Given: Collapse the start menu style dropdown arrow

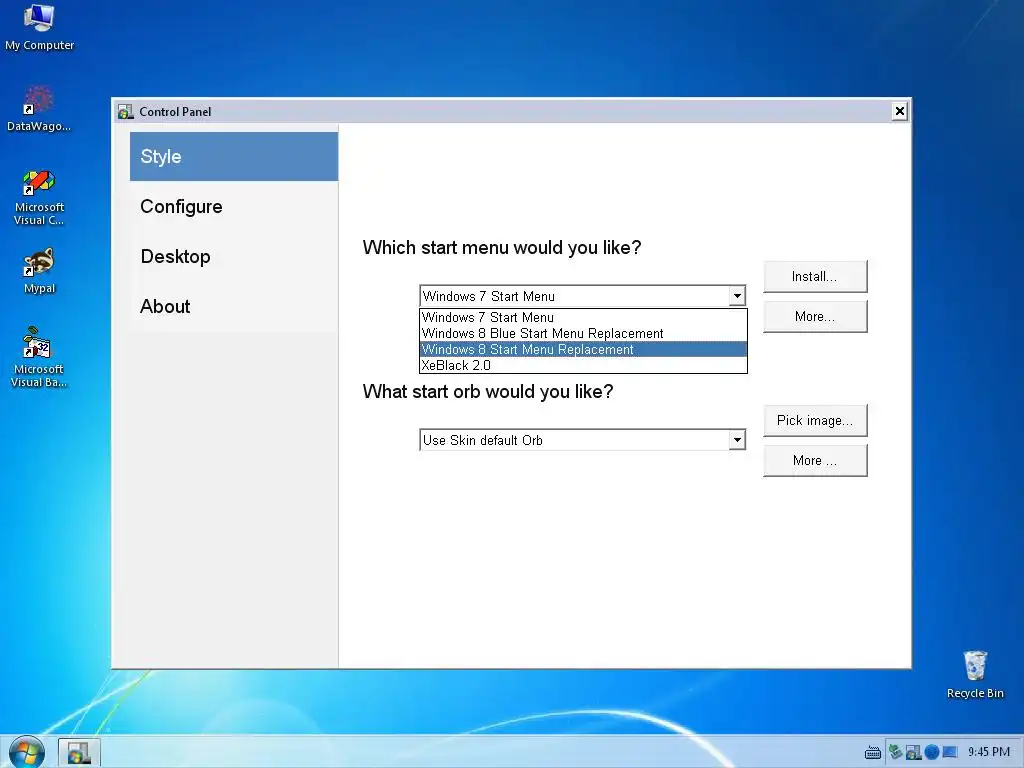Looking at the screenshot, I should (x=737, y=296).
